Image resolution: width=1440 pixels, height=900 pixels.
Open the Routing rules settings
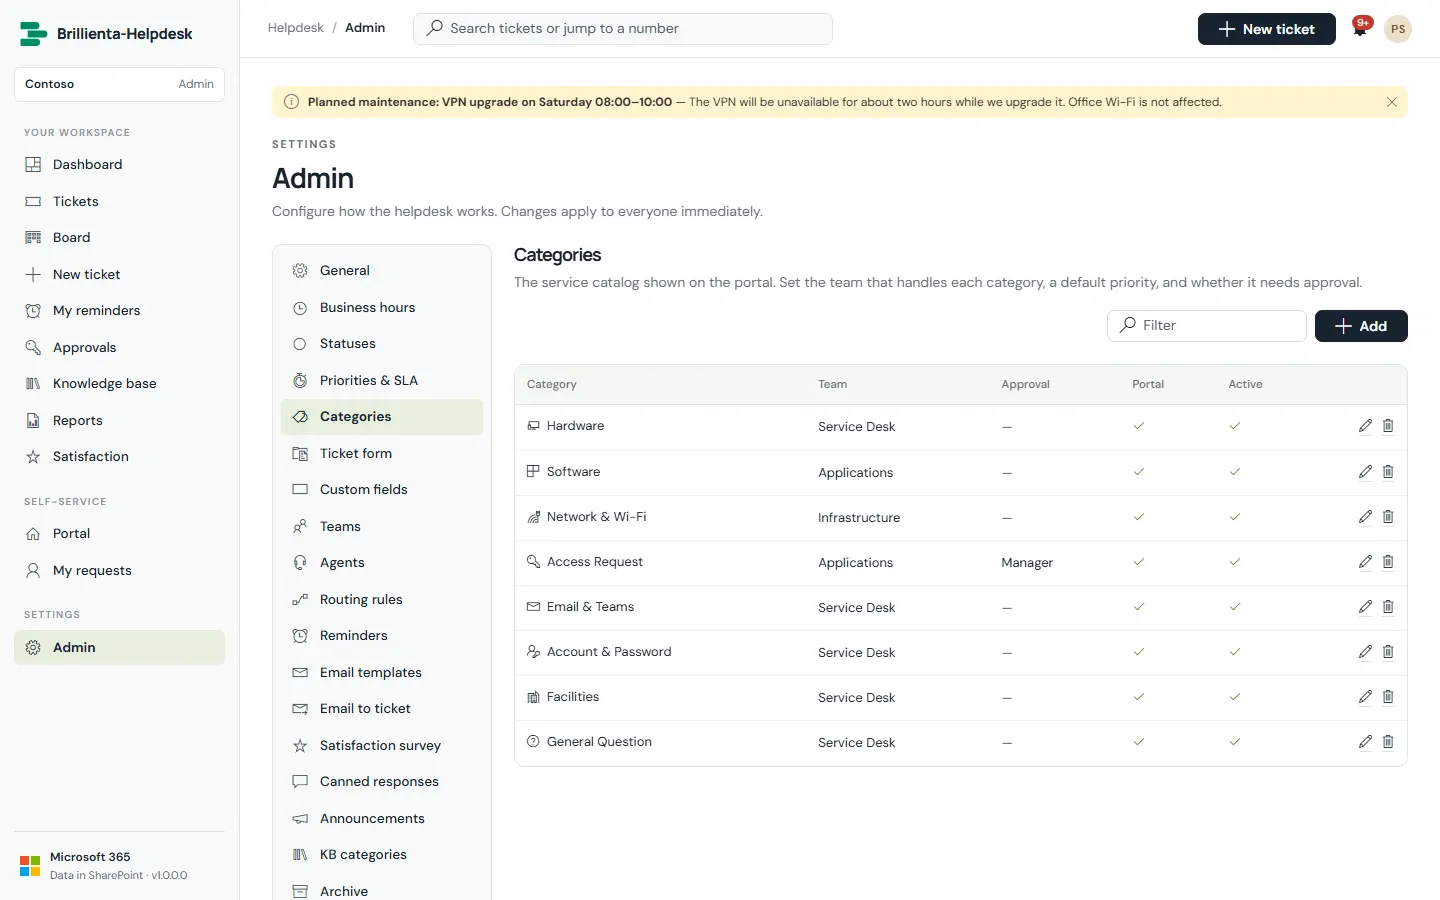coord(382,600)
